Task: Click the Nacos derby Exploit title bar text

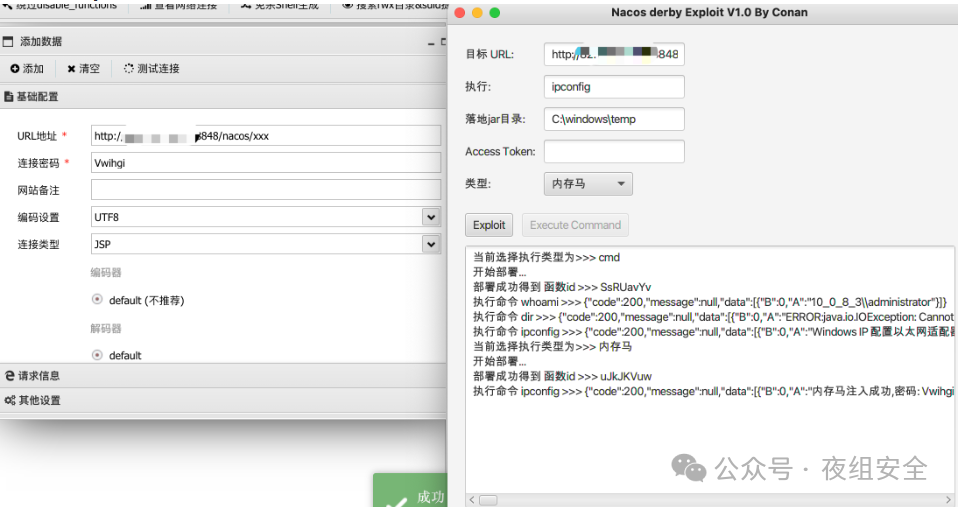Action: pyautogui.click(x=709, y=12)
